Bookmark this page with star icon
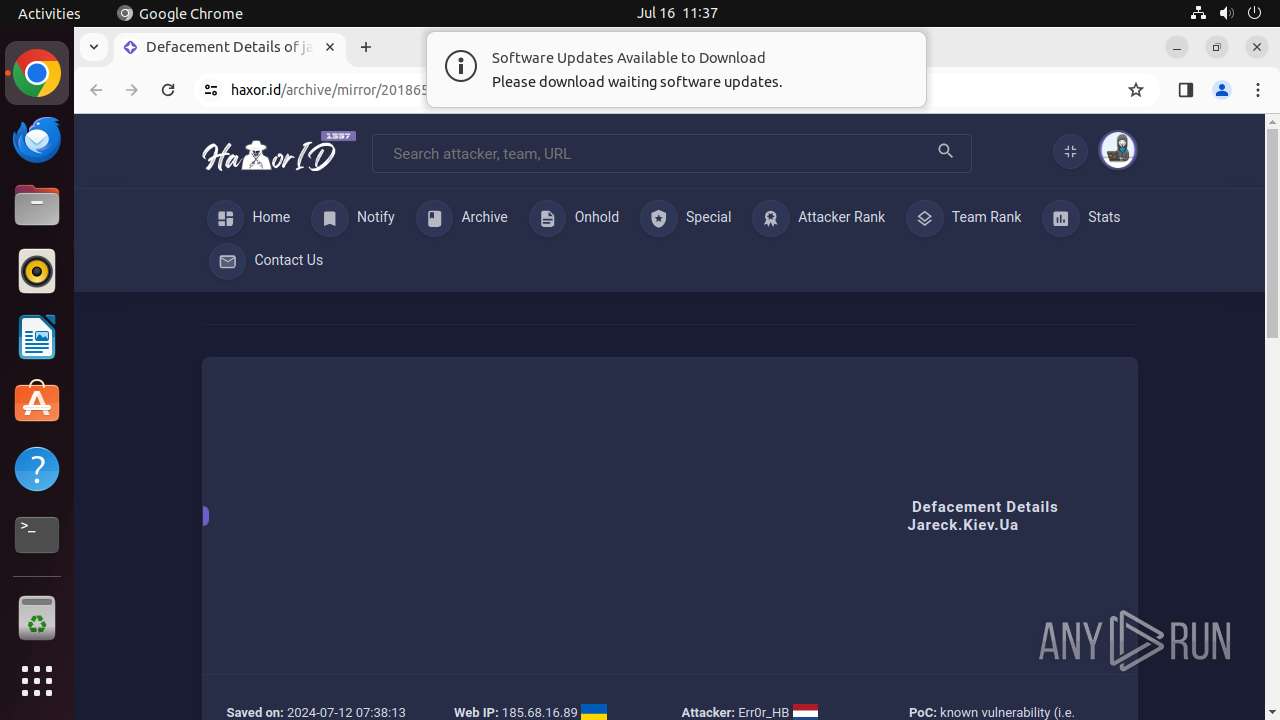The width and height of the screenshot is (1280, 720). pos(1136,90)
